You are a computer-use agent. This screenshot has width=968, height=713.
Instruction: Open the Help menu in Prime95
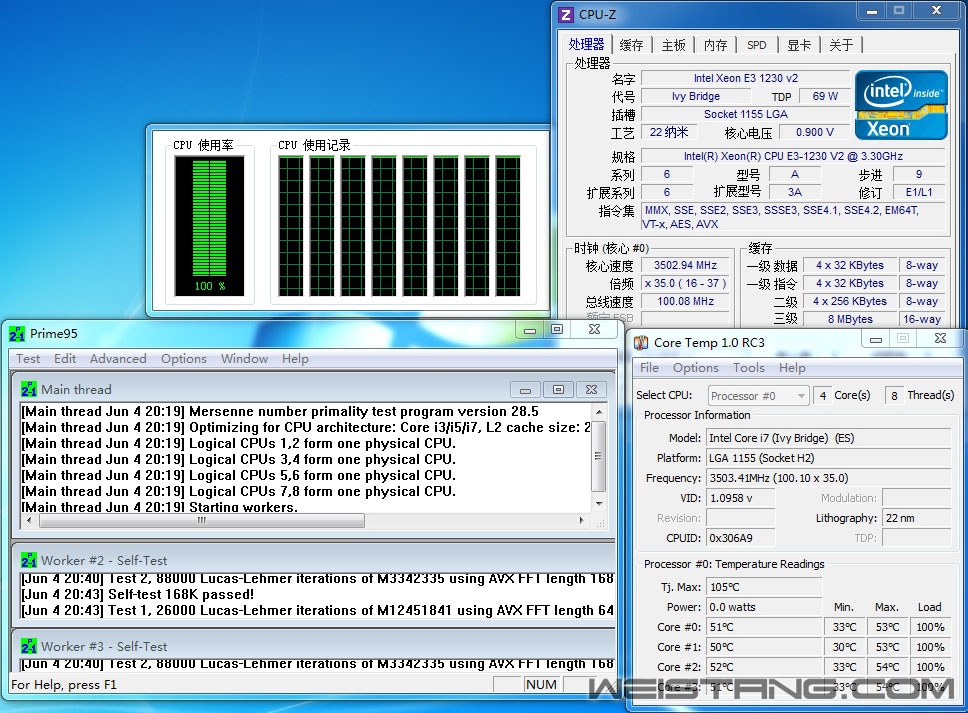[295, 359]
